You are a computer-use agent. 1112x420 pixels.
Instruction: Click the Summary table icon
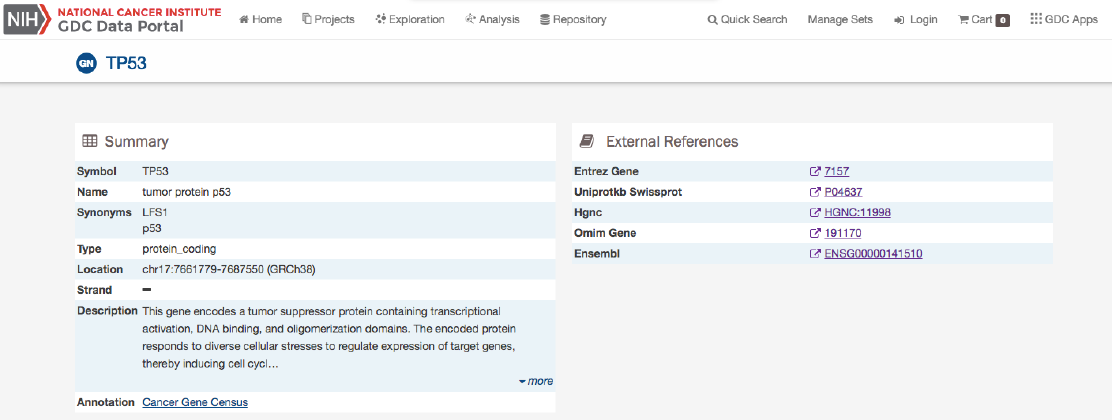pos(89,141)
